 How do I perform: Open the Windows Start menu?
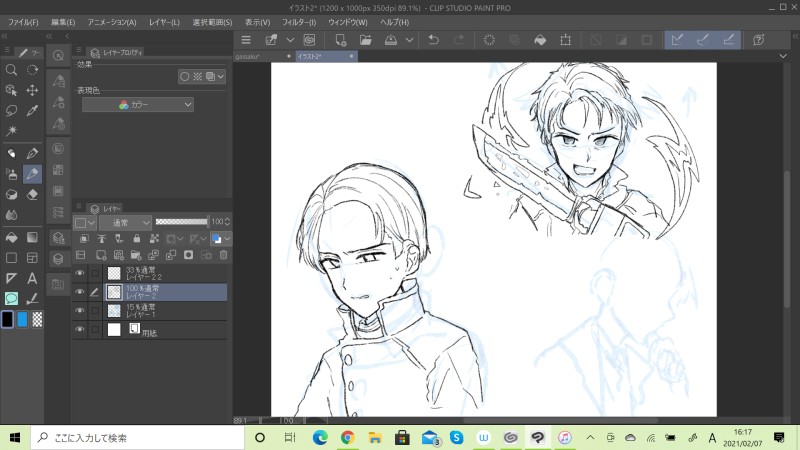point(15,438)
